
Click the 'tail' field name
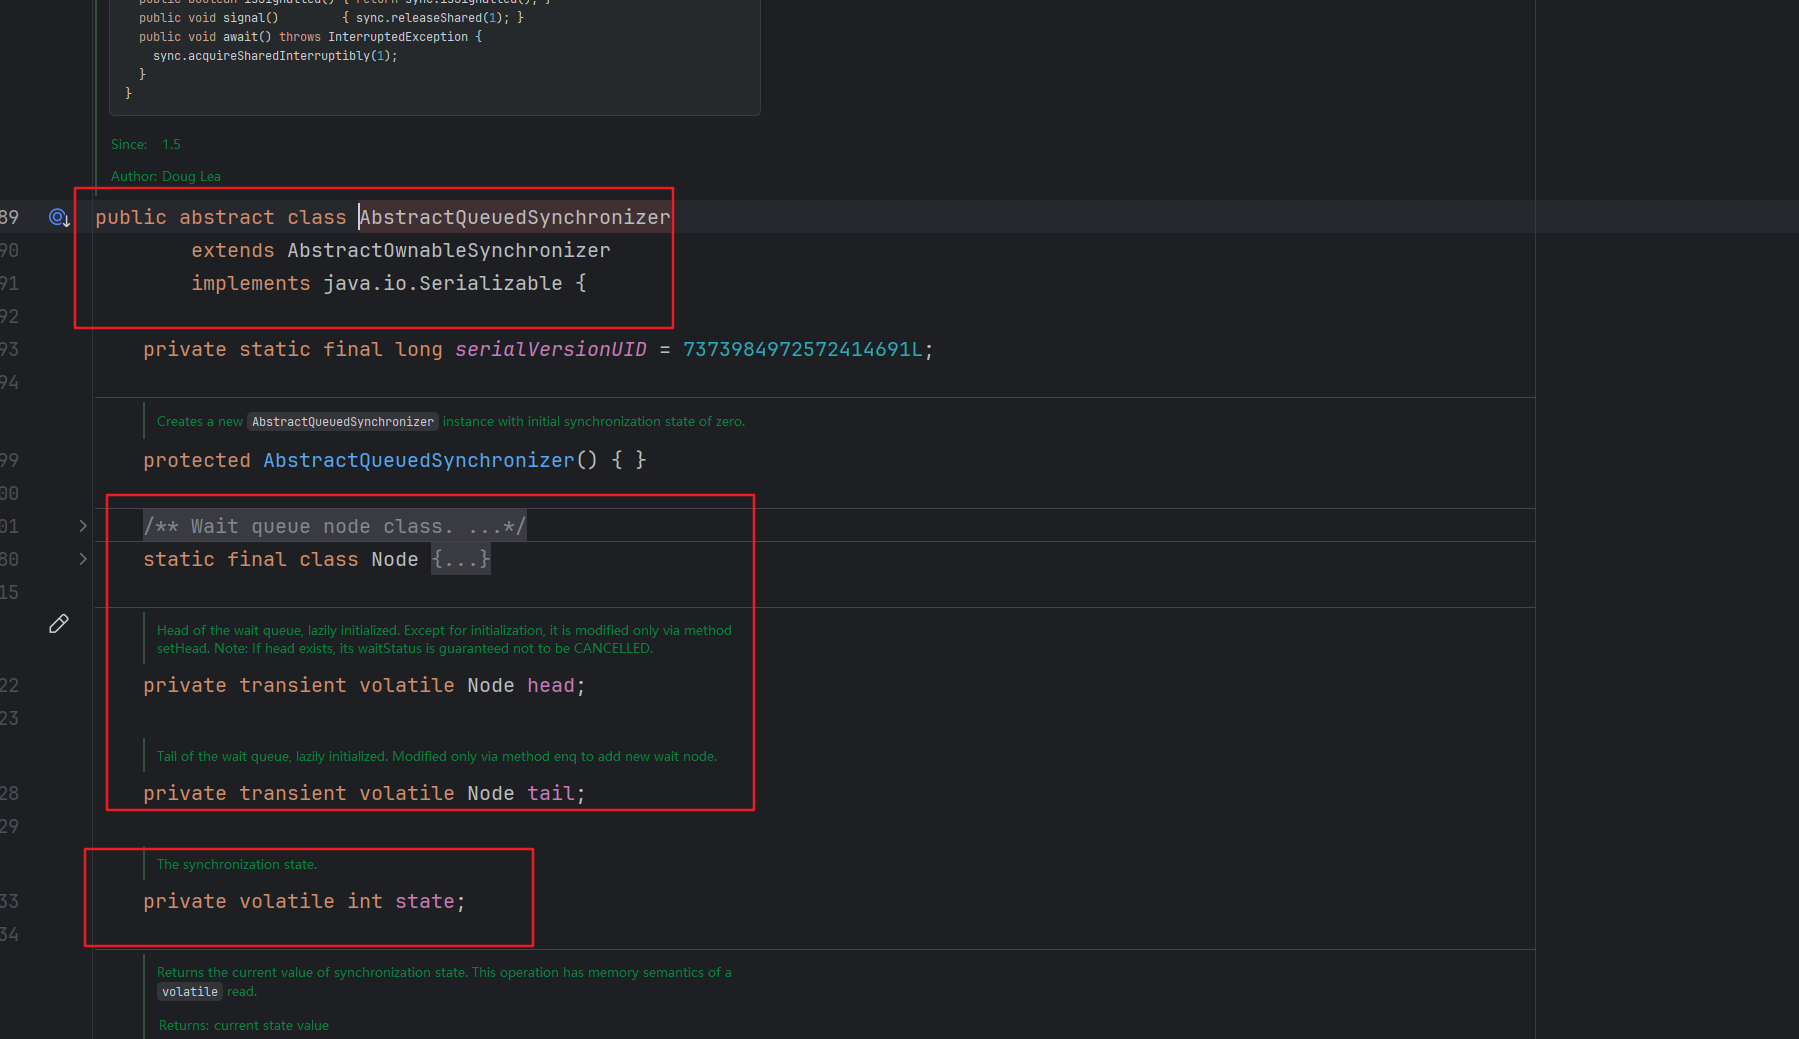pyautogui.click(x=551, y=794)
